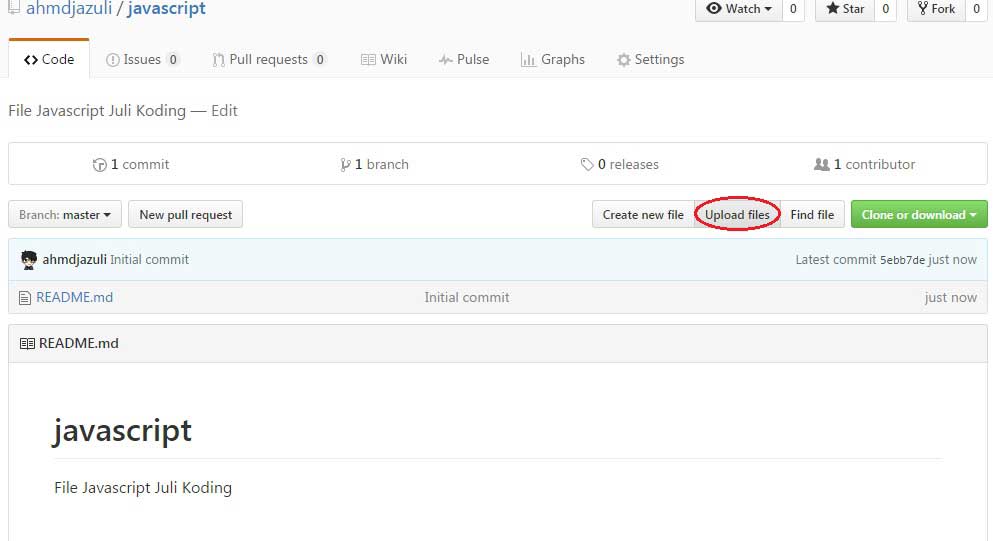
Task: Click the Settings gear icon
Action: (624, 60)
